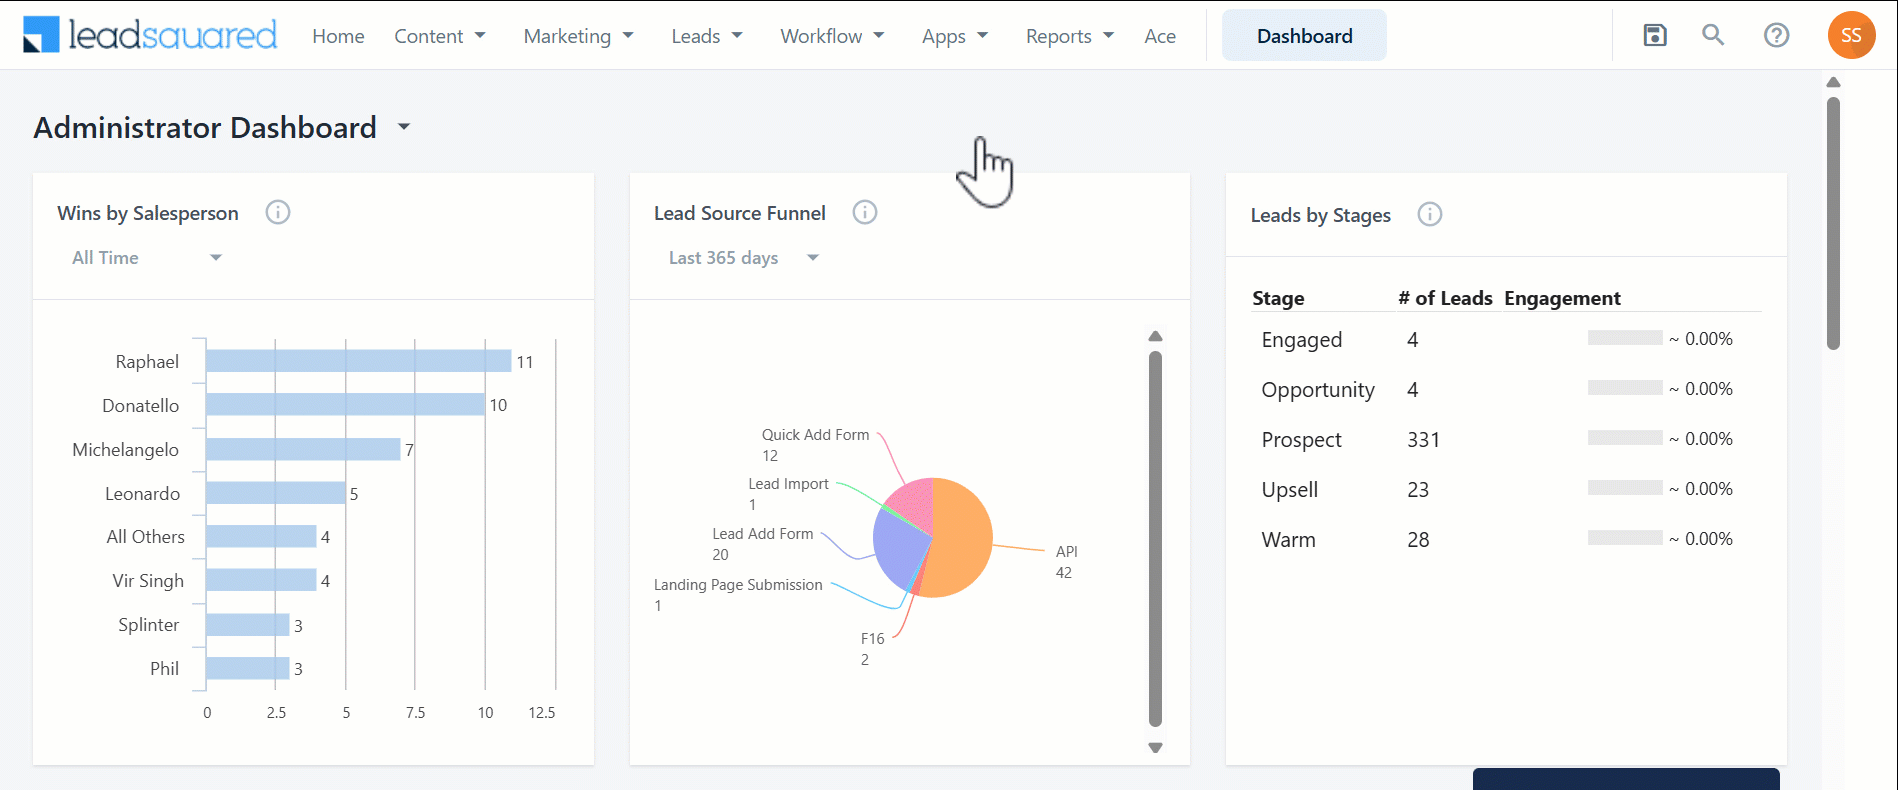
Task: Open the search magnifier icon
Action: tap(1713, 36)
